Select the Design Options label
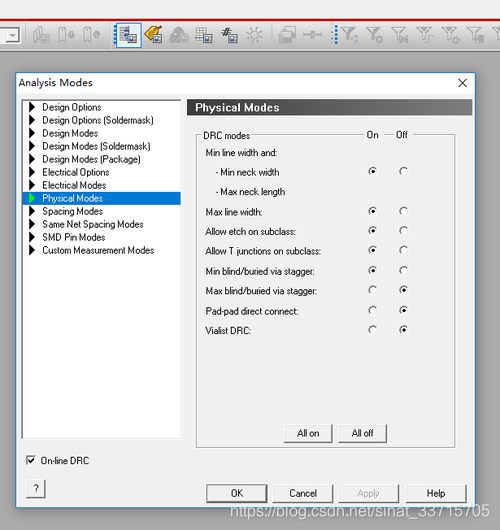 (x=72, y=107)
